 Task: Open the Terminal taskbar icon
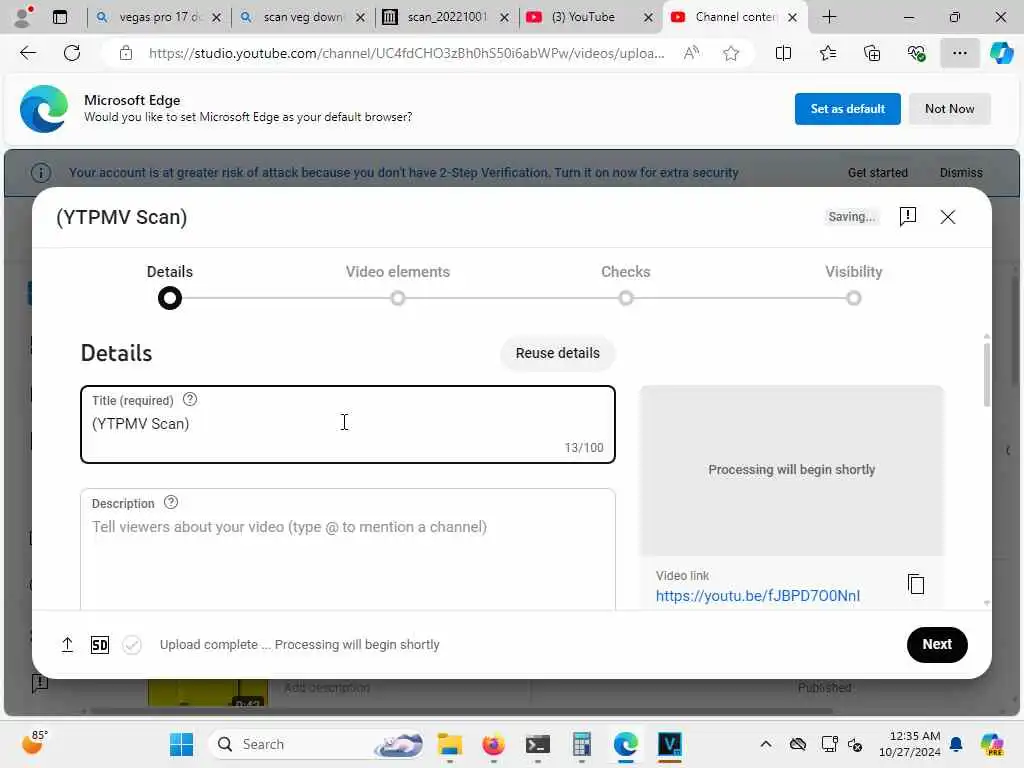(x=537, y=744)
